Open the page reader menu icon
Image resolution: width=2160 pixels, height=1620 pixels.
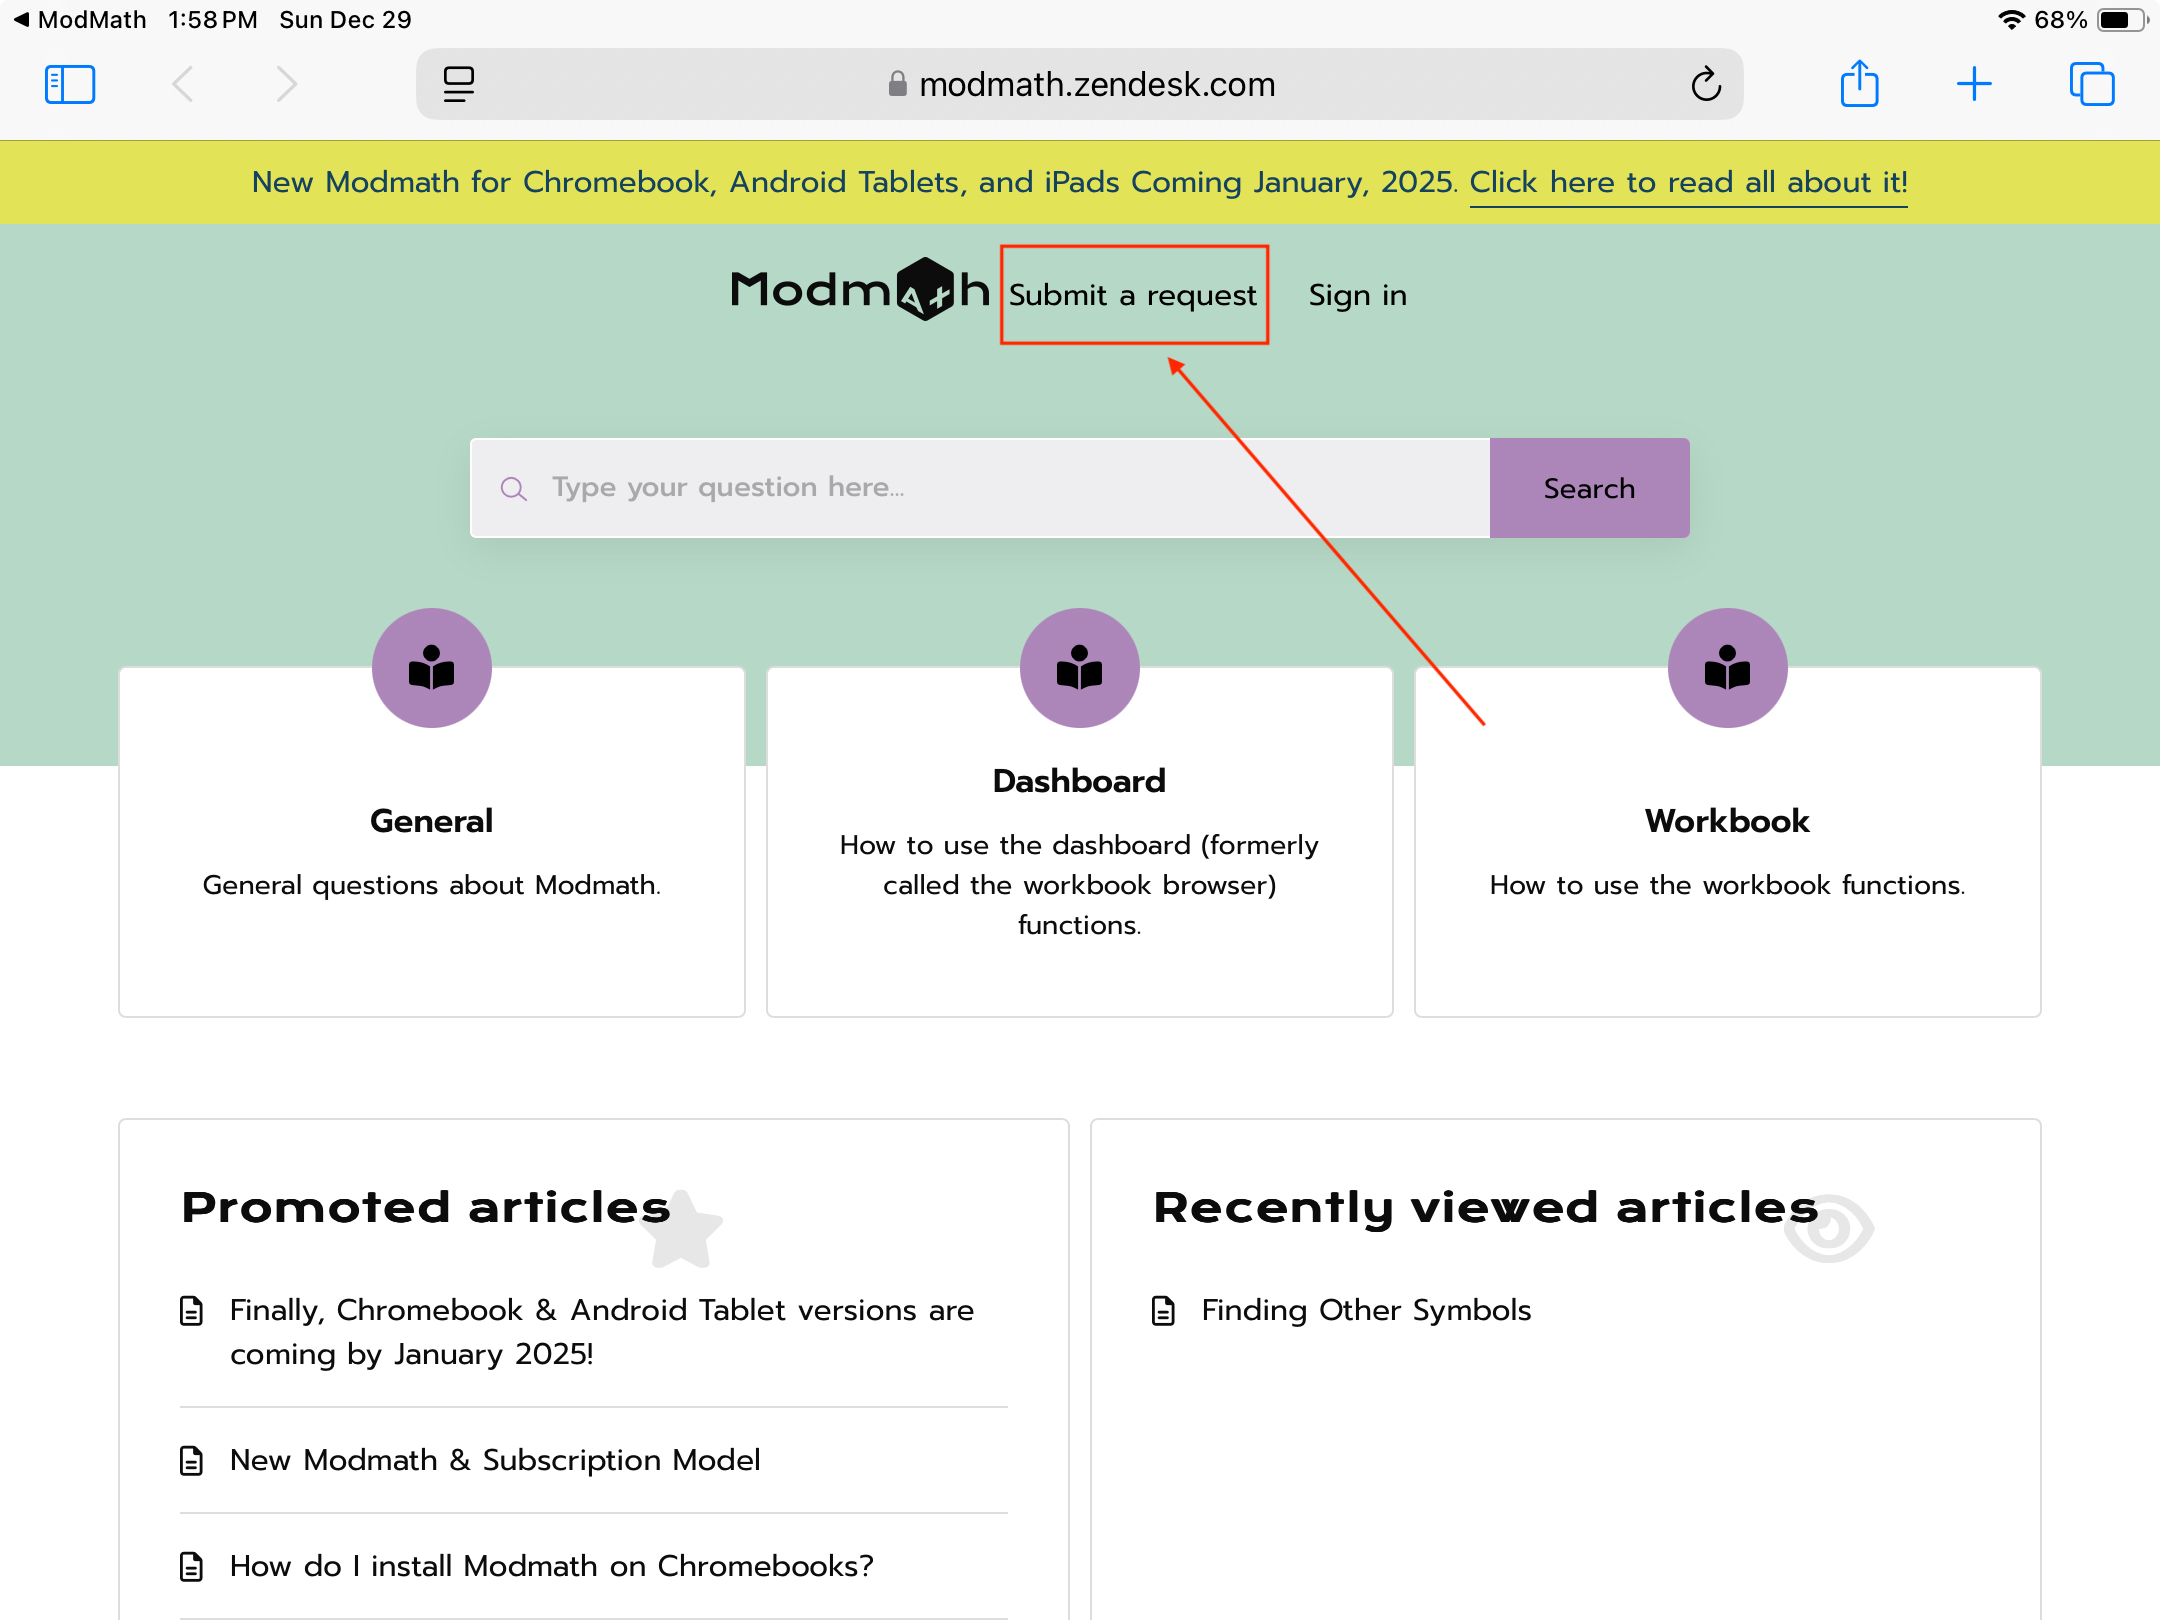click(459, 84)
